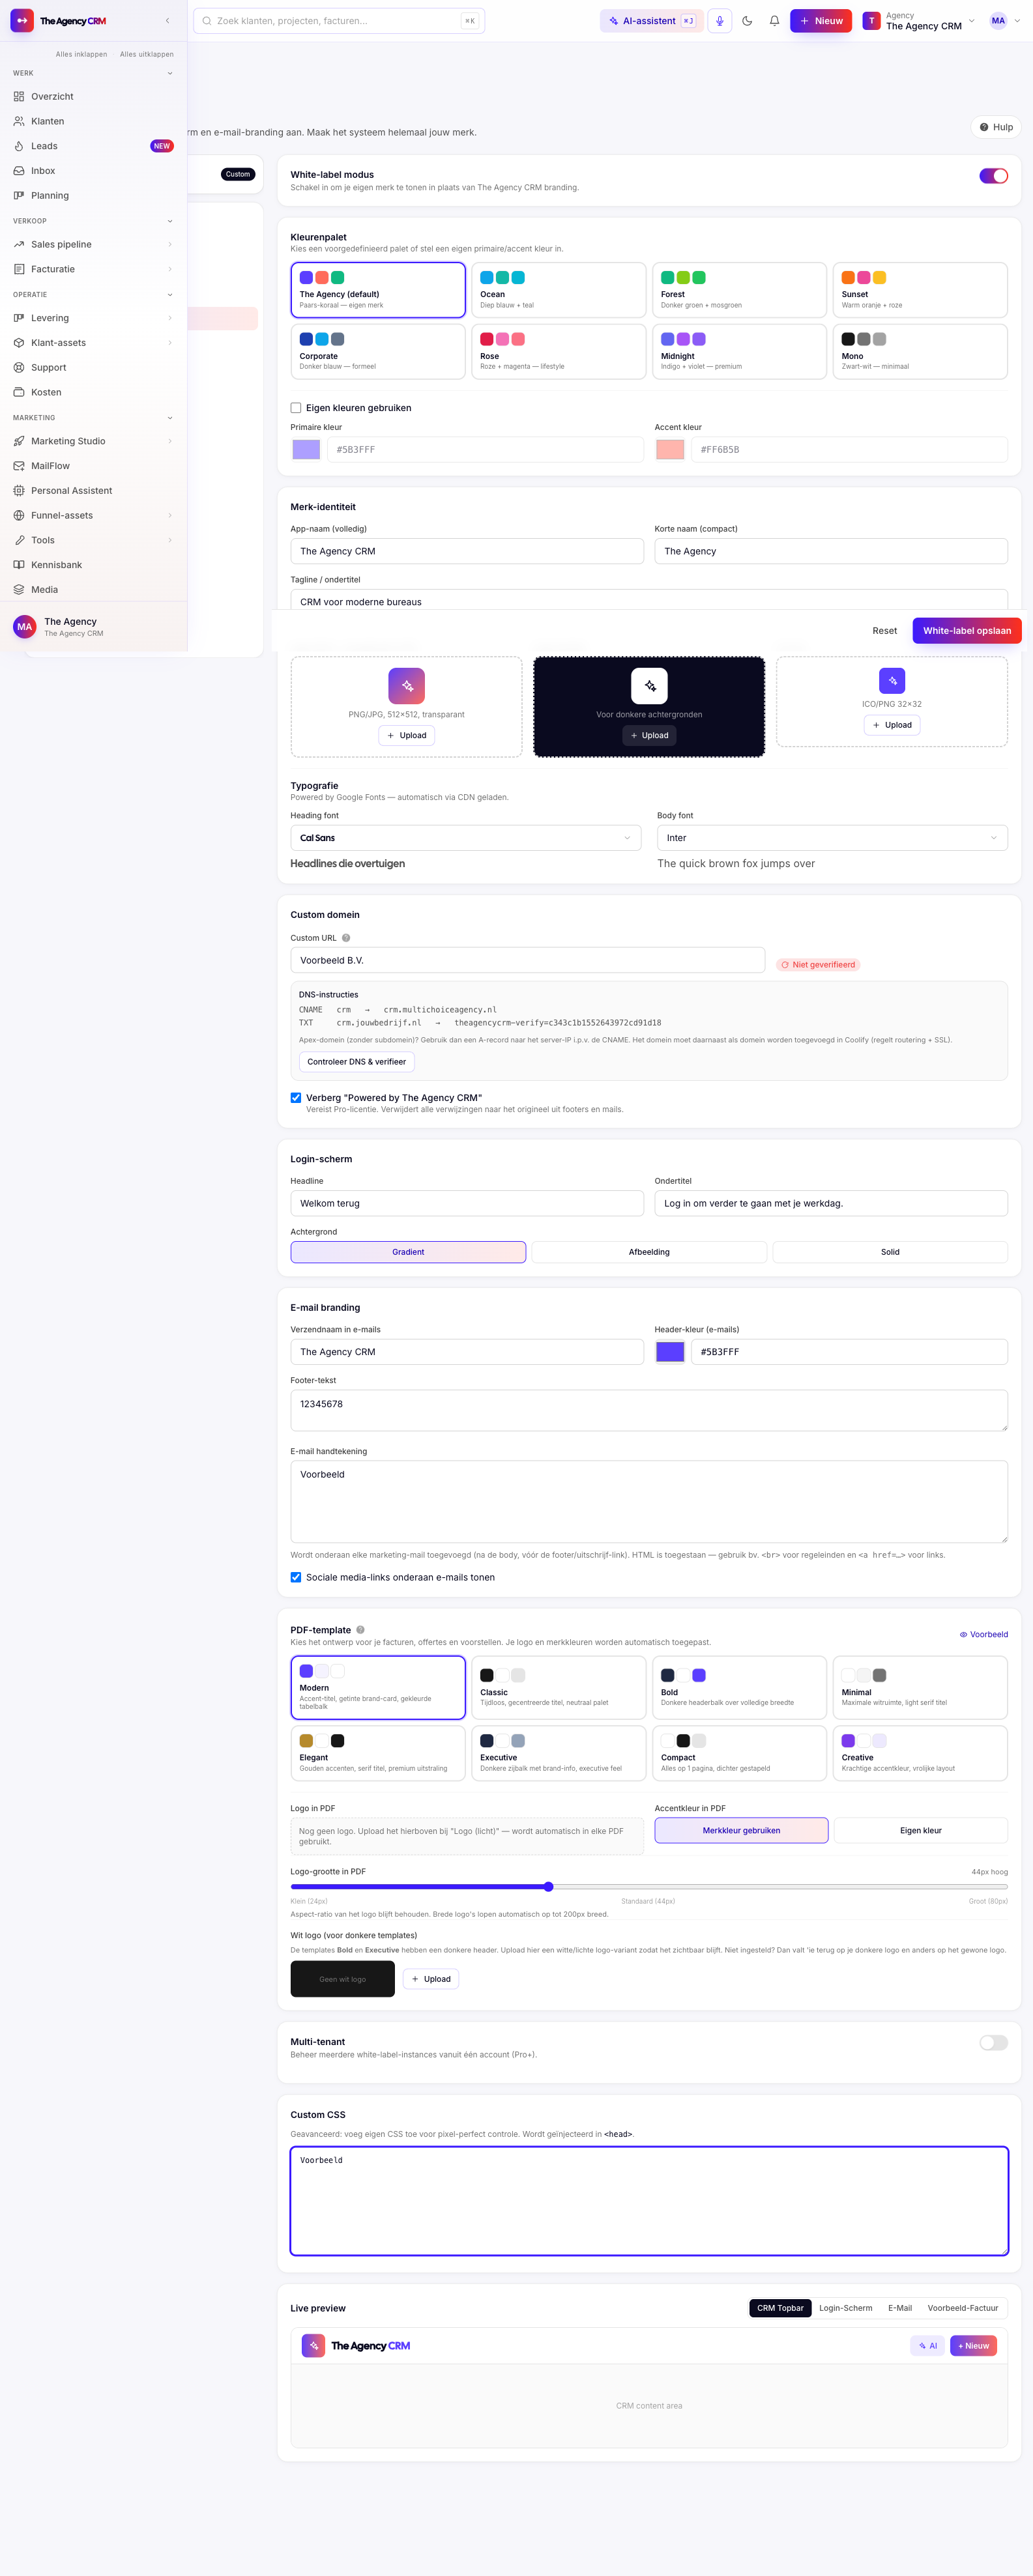The height and width of the screenshot is (2576, 1033).
Task: Click AI button in live preview
Action: click(927, 2346)
